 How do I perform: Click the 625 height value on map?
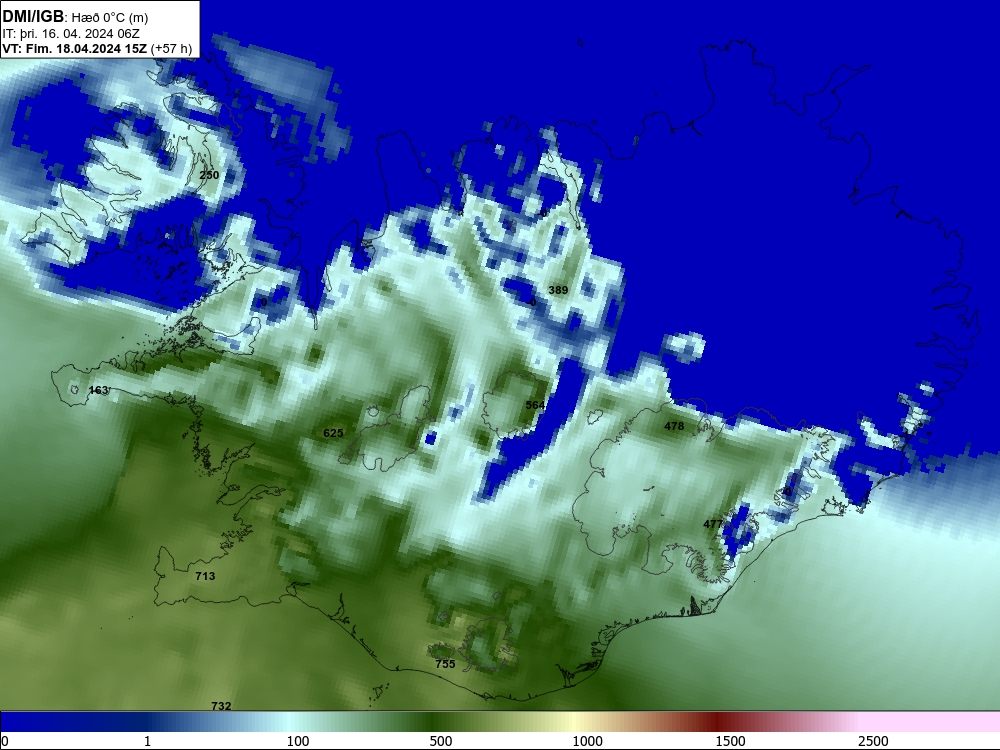(x=333, y=433)
